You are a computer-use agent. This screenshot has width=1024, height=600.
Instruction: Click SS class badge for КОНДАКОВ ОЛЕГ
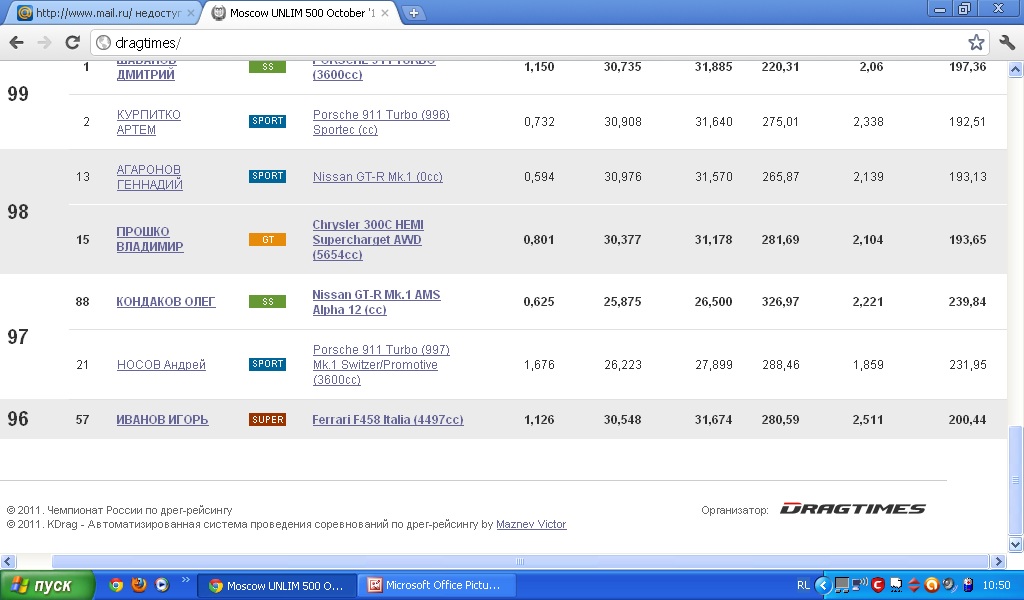(267, 302)
